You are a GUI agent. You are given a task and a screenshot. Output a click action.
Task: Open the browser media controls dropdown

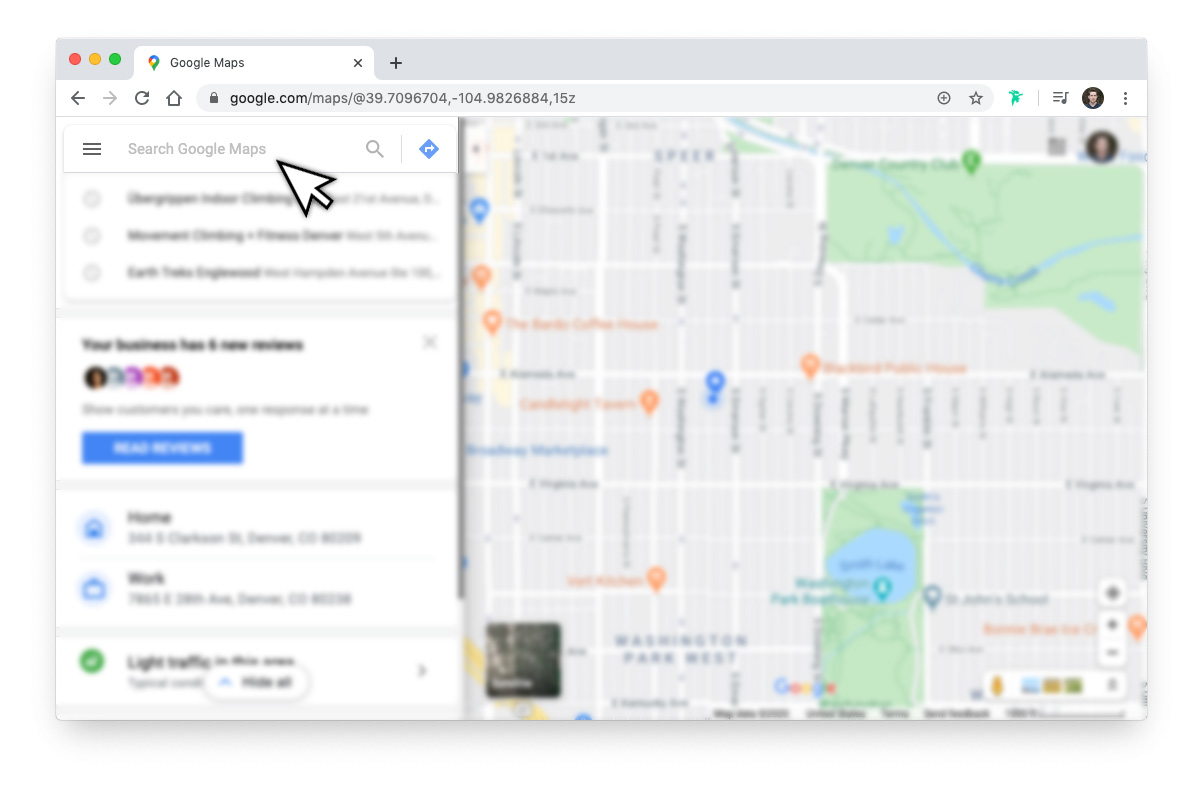[1060, 98]
